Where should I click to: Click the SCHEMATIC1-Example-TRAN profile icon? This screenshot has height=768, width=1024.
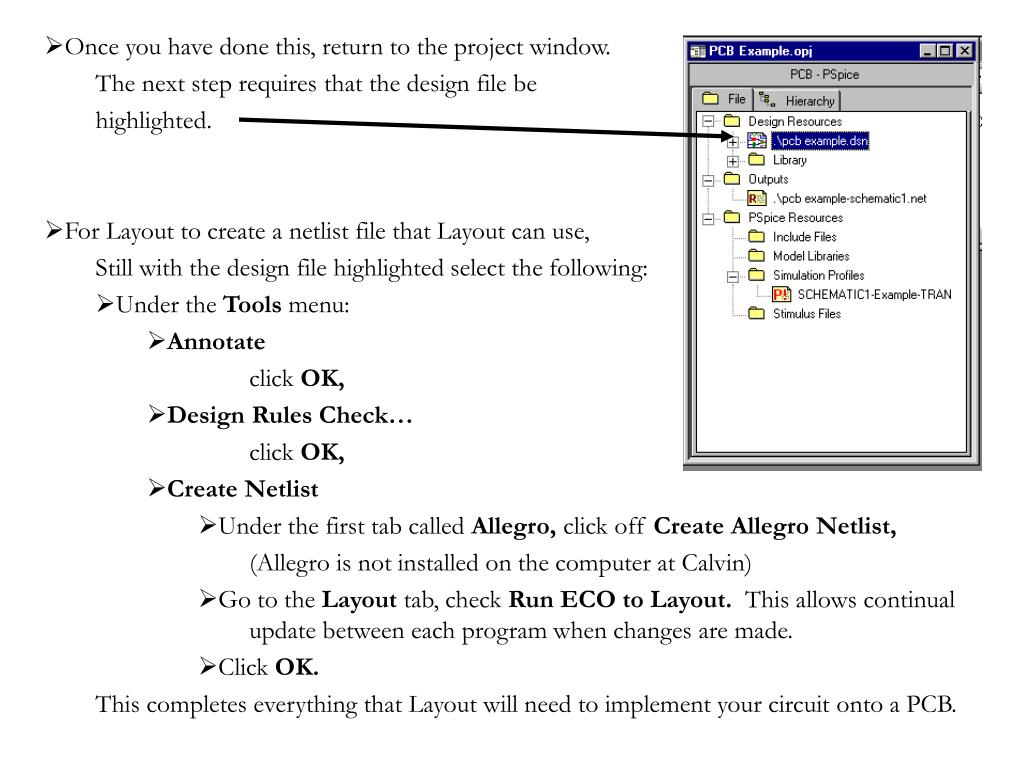[782, 295]
